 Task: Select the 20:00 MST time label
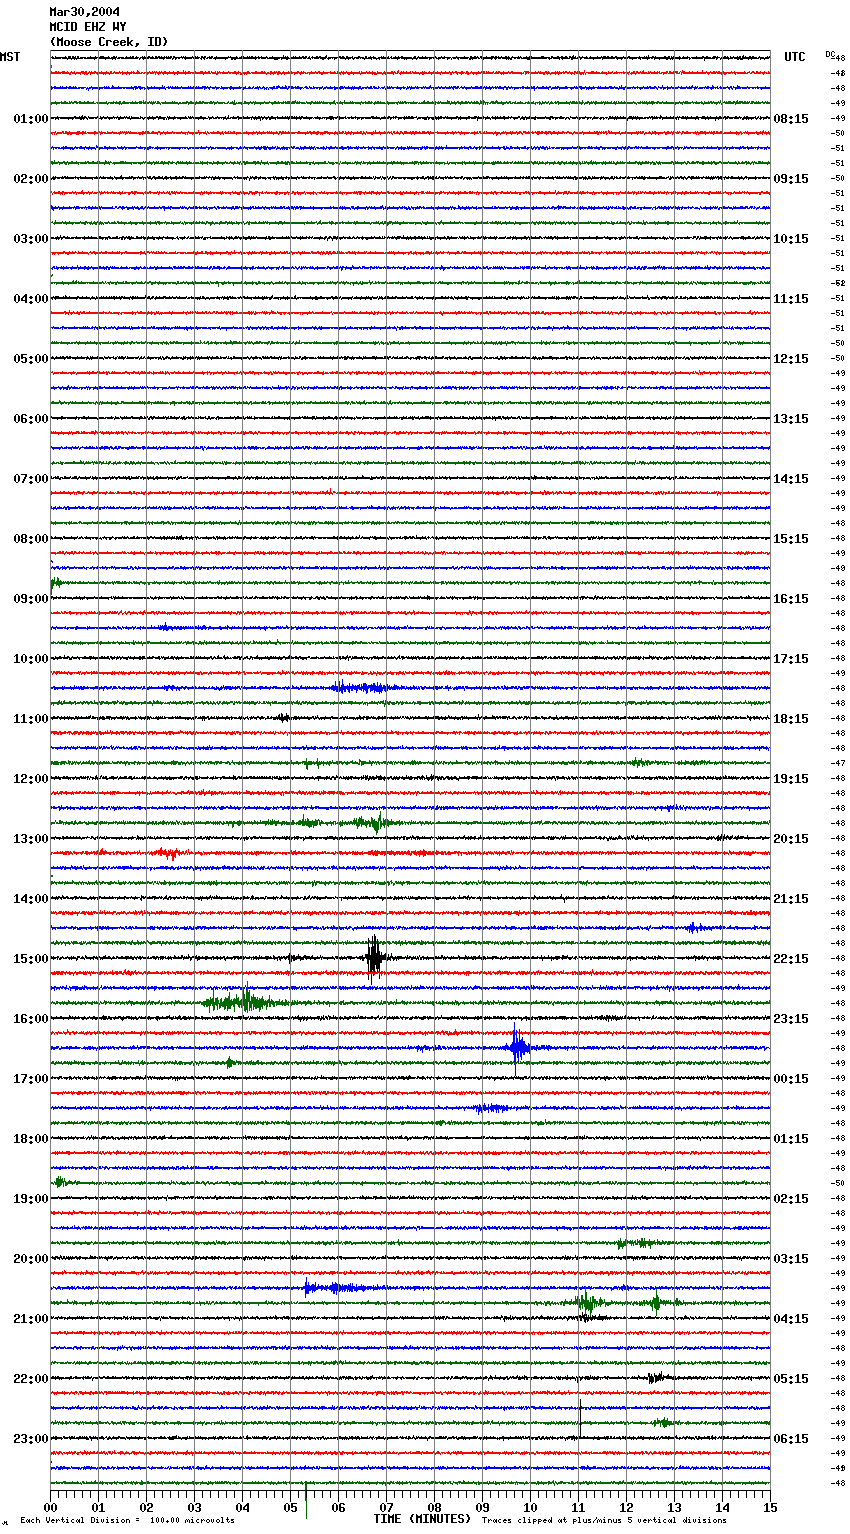tap(31, 1259)
